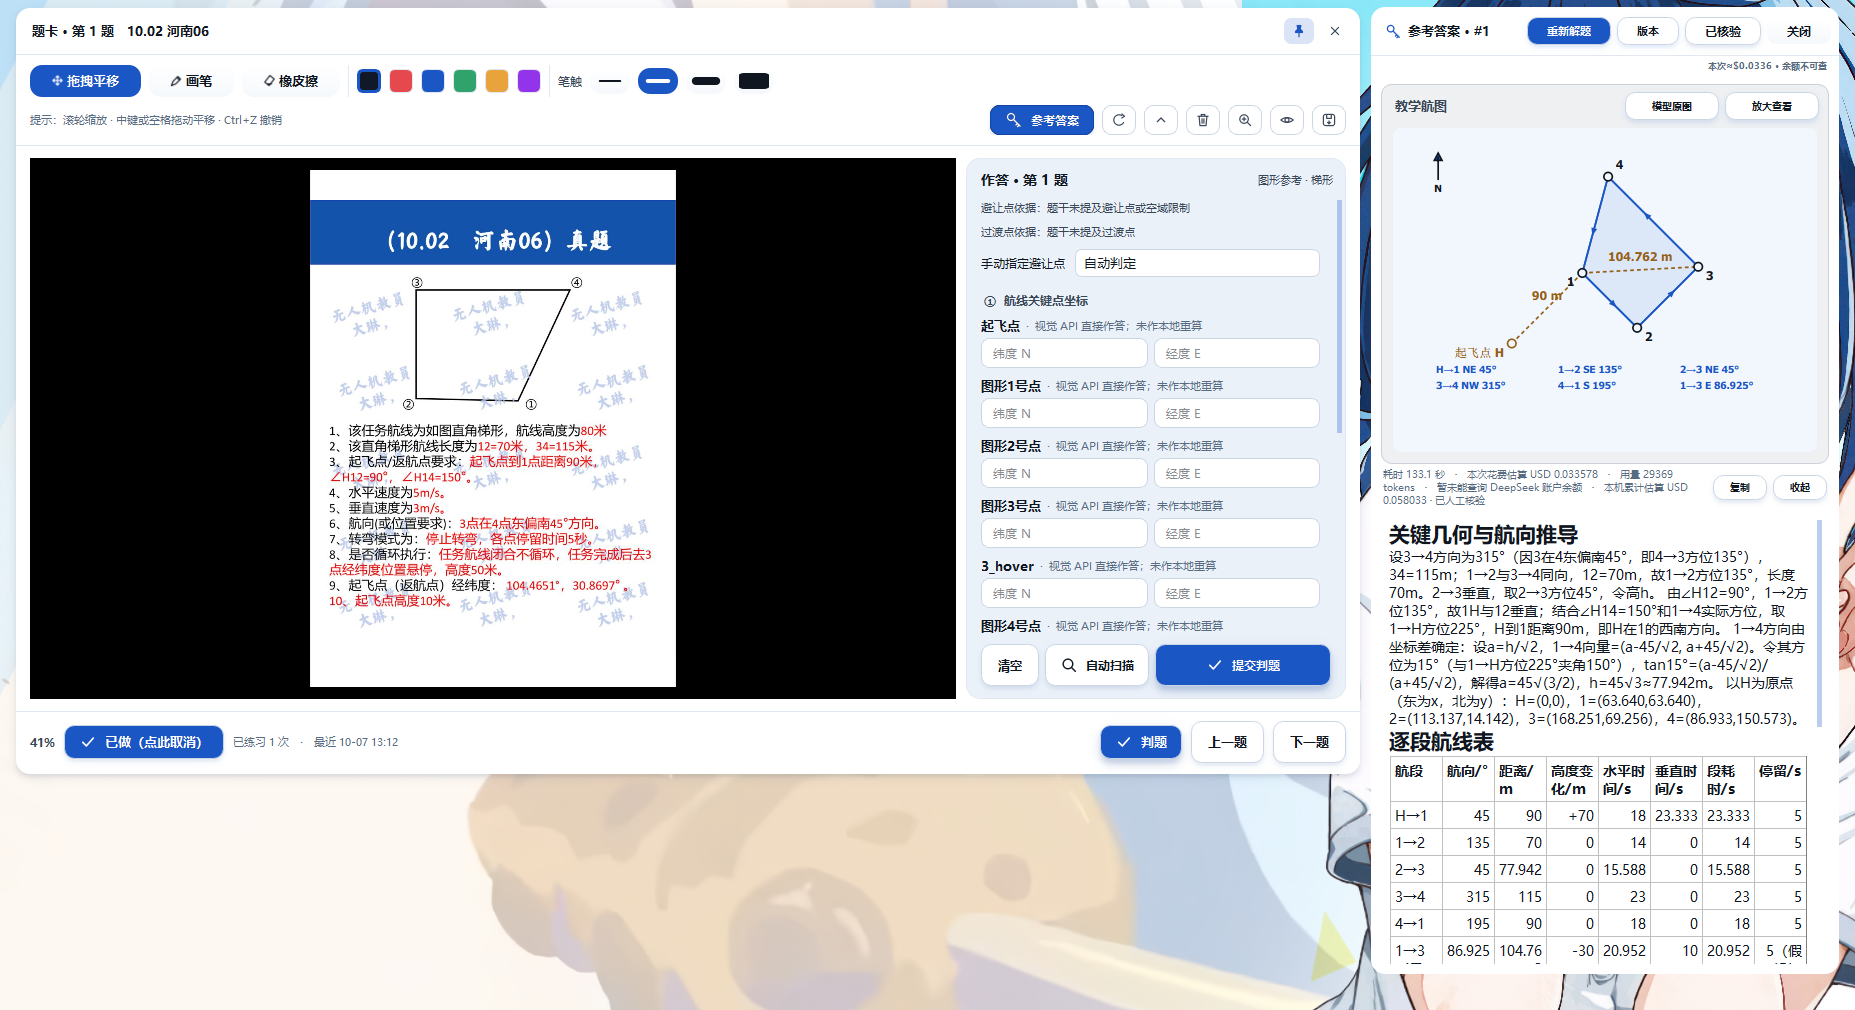Image resolution: width=1855 pixels, height=1010 pixels.
Task: Click the 判题 grade button
Action: point(1141,742)
